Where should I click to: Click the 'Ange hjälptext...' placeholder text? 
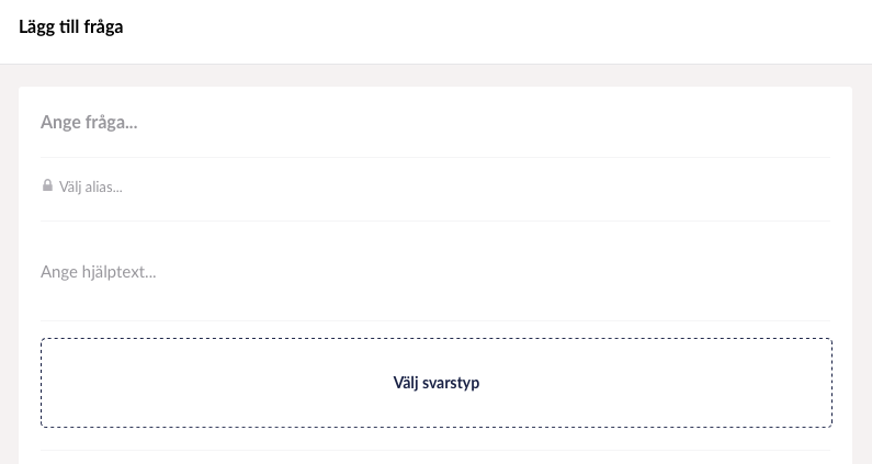point(98,272)
